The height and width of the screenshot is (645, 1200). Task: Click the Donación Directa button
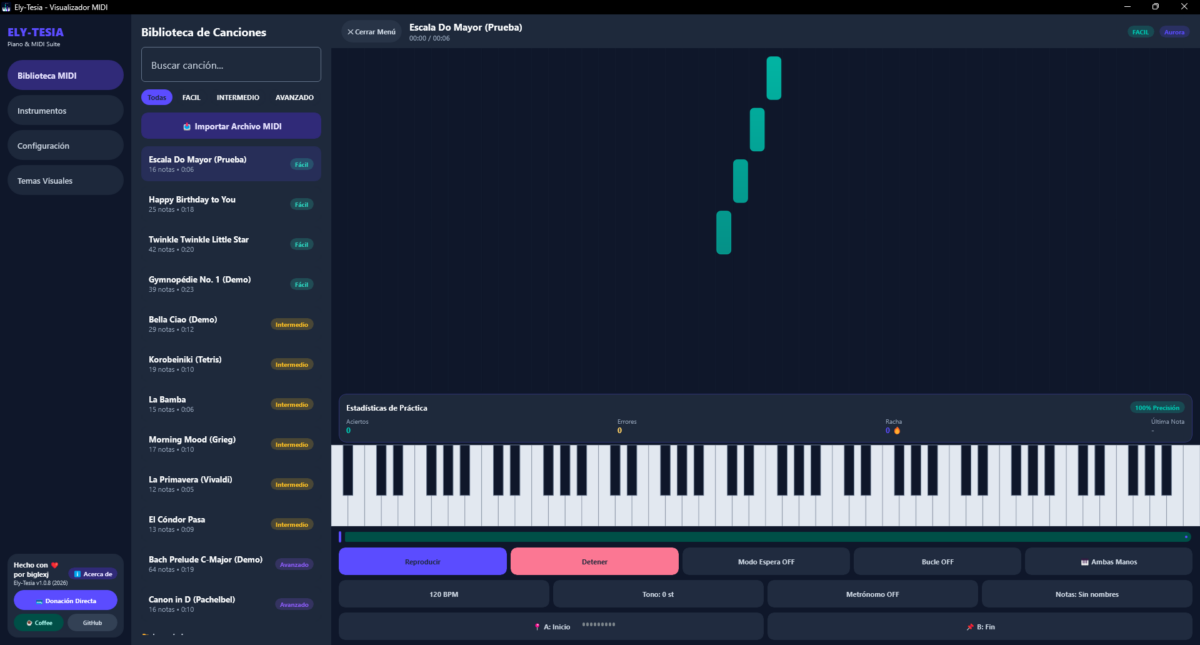[x=65, y=600]
